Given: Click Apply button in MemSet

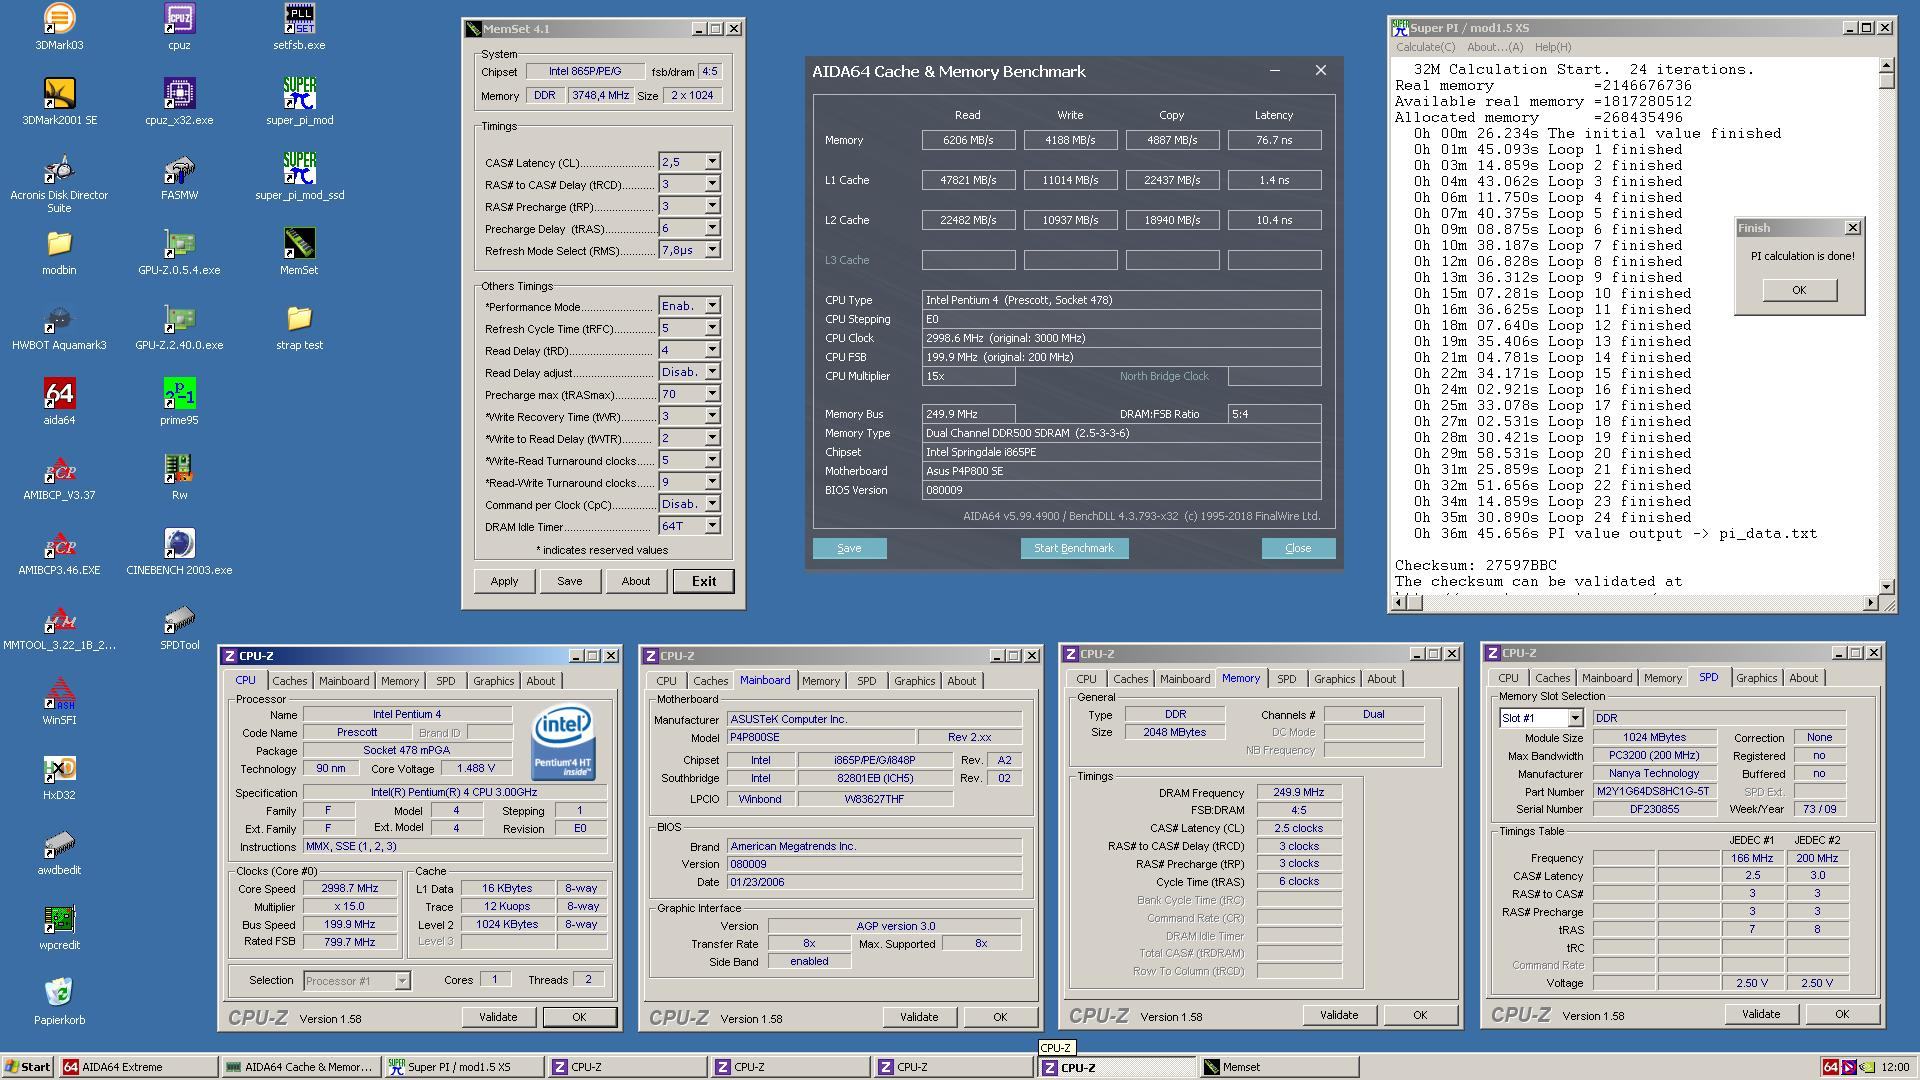Looking at the screenshot, I should [x=504, y=581].
